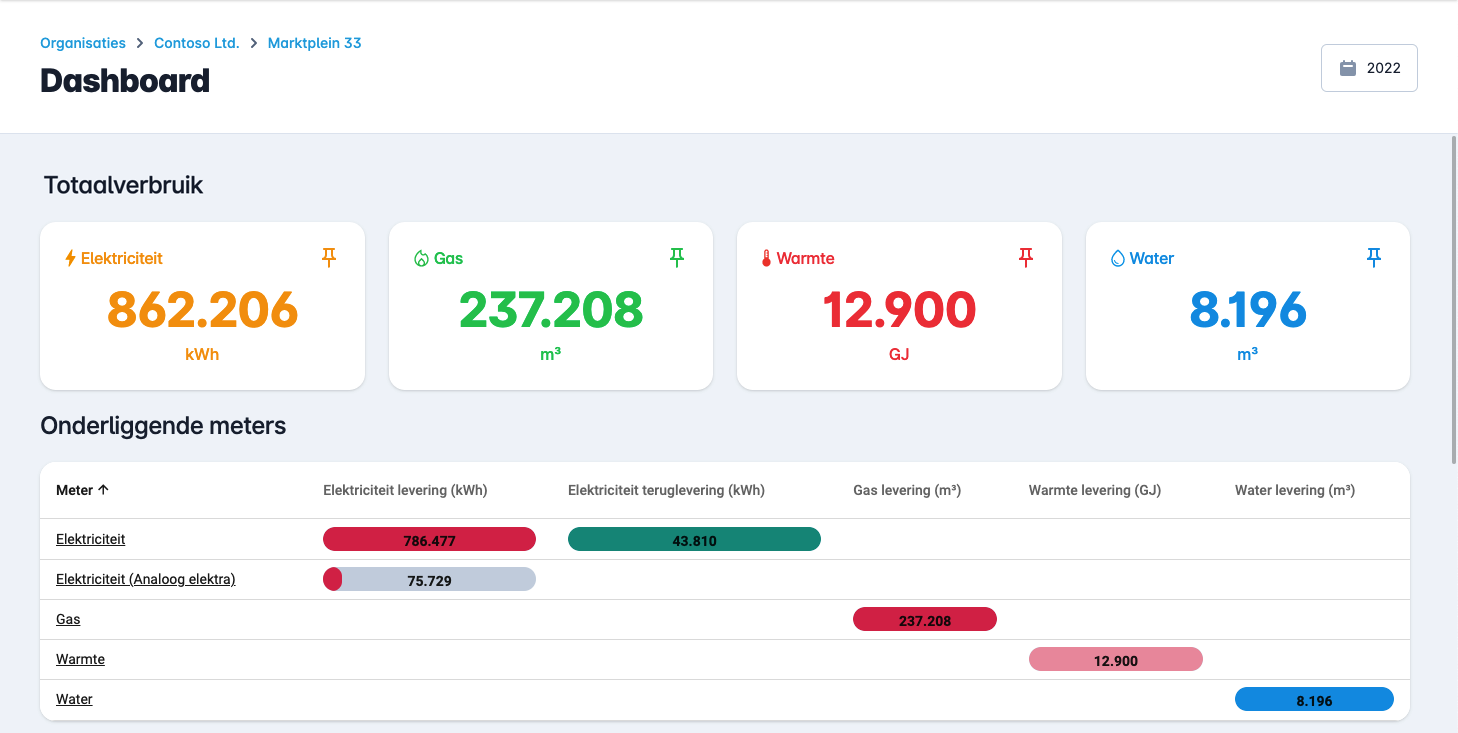Click the red thermometer Warmte icon
The height and width of the screenshot is (733, 1458).
point(766,259)
